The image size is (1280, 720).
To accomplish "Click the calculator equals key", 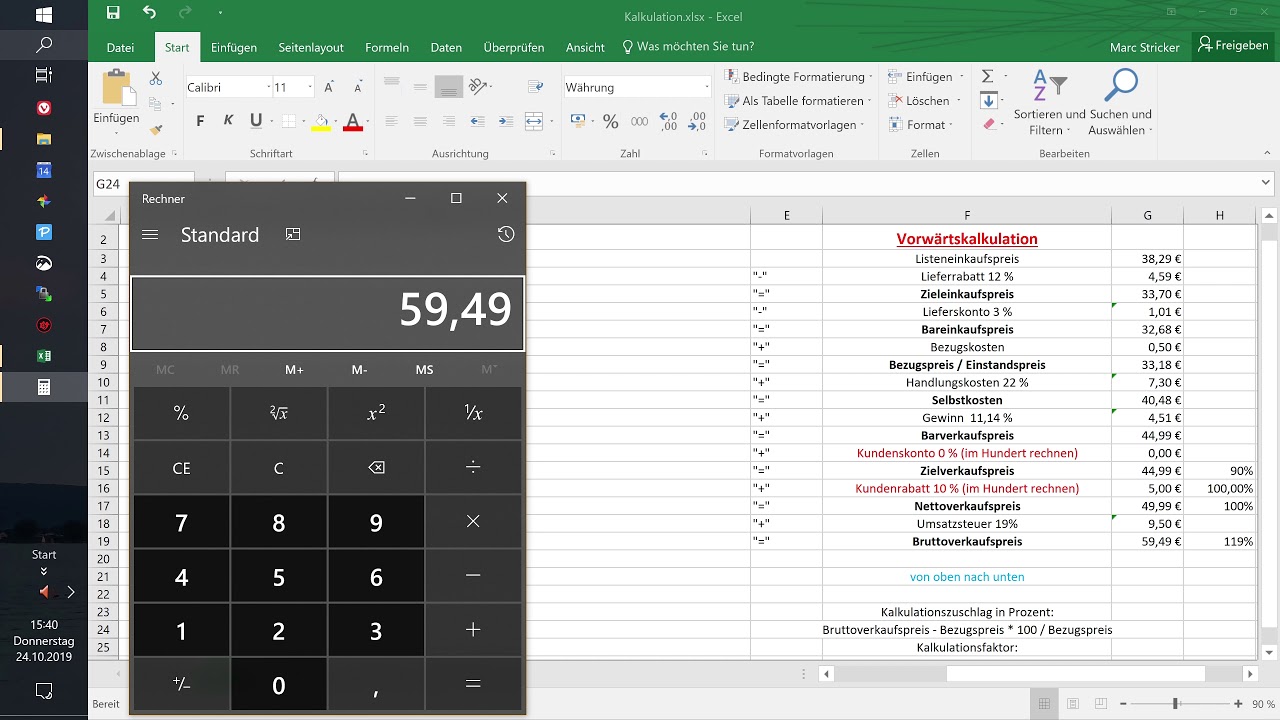I will pyautogui.click(x=473, y=684).
